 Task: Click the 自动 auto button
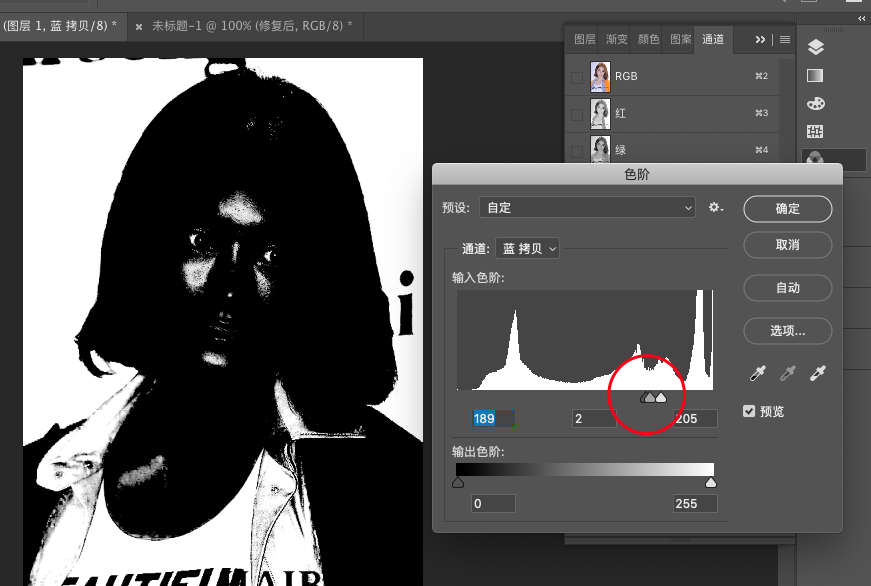tap(788, 288)
